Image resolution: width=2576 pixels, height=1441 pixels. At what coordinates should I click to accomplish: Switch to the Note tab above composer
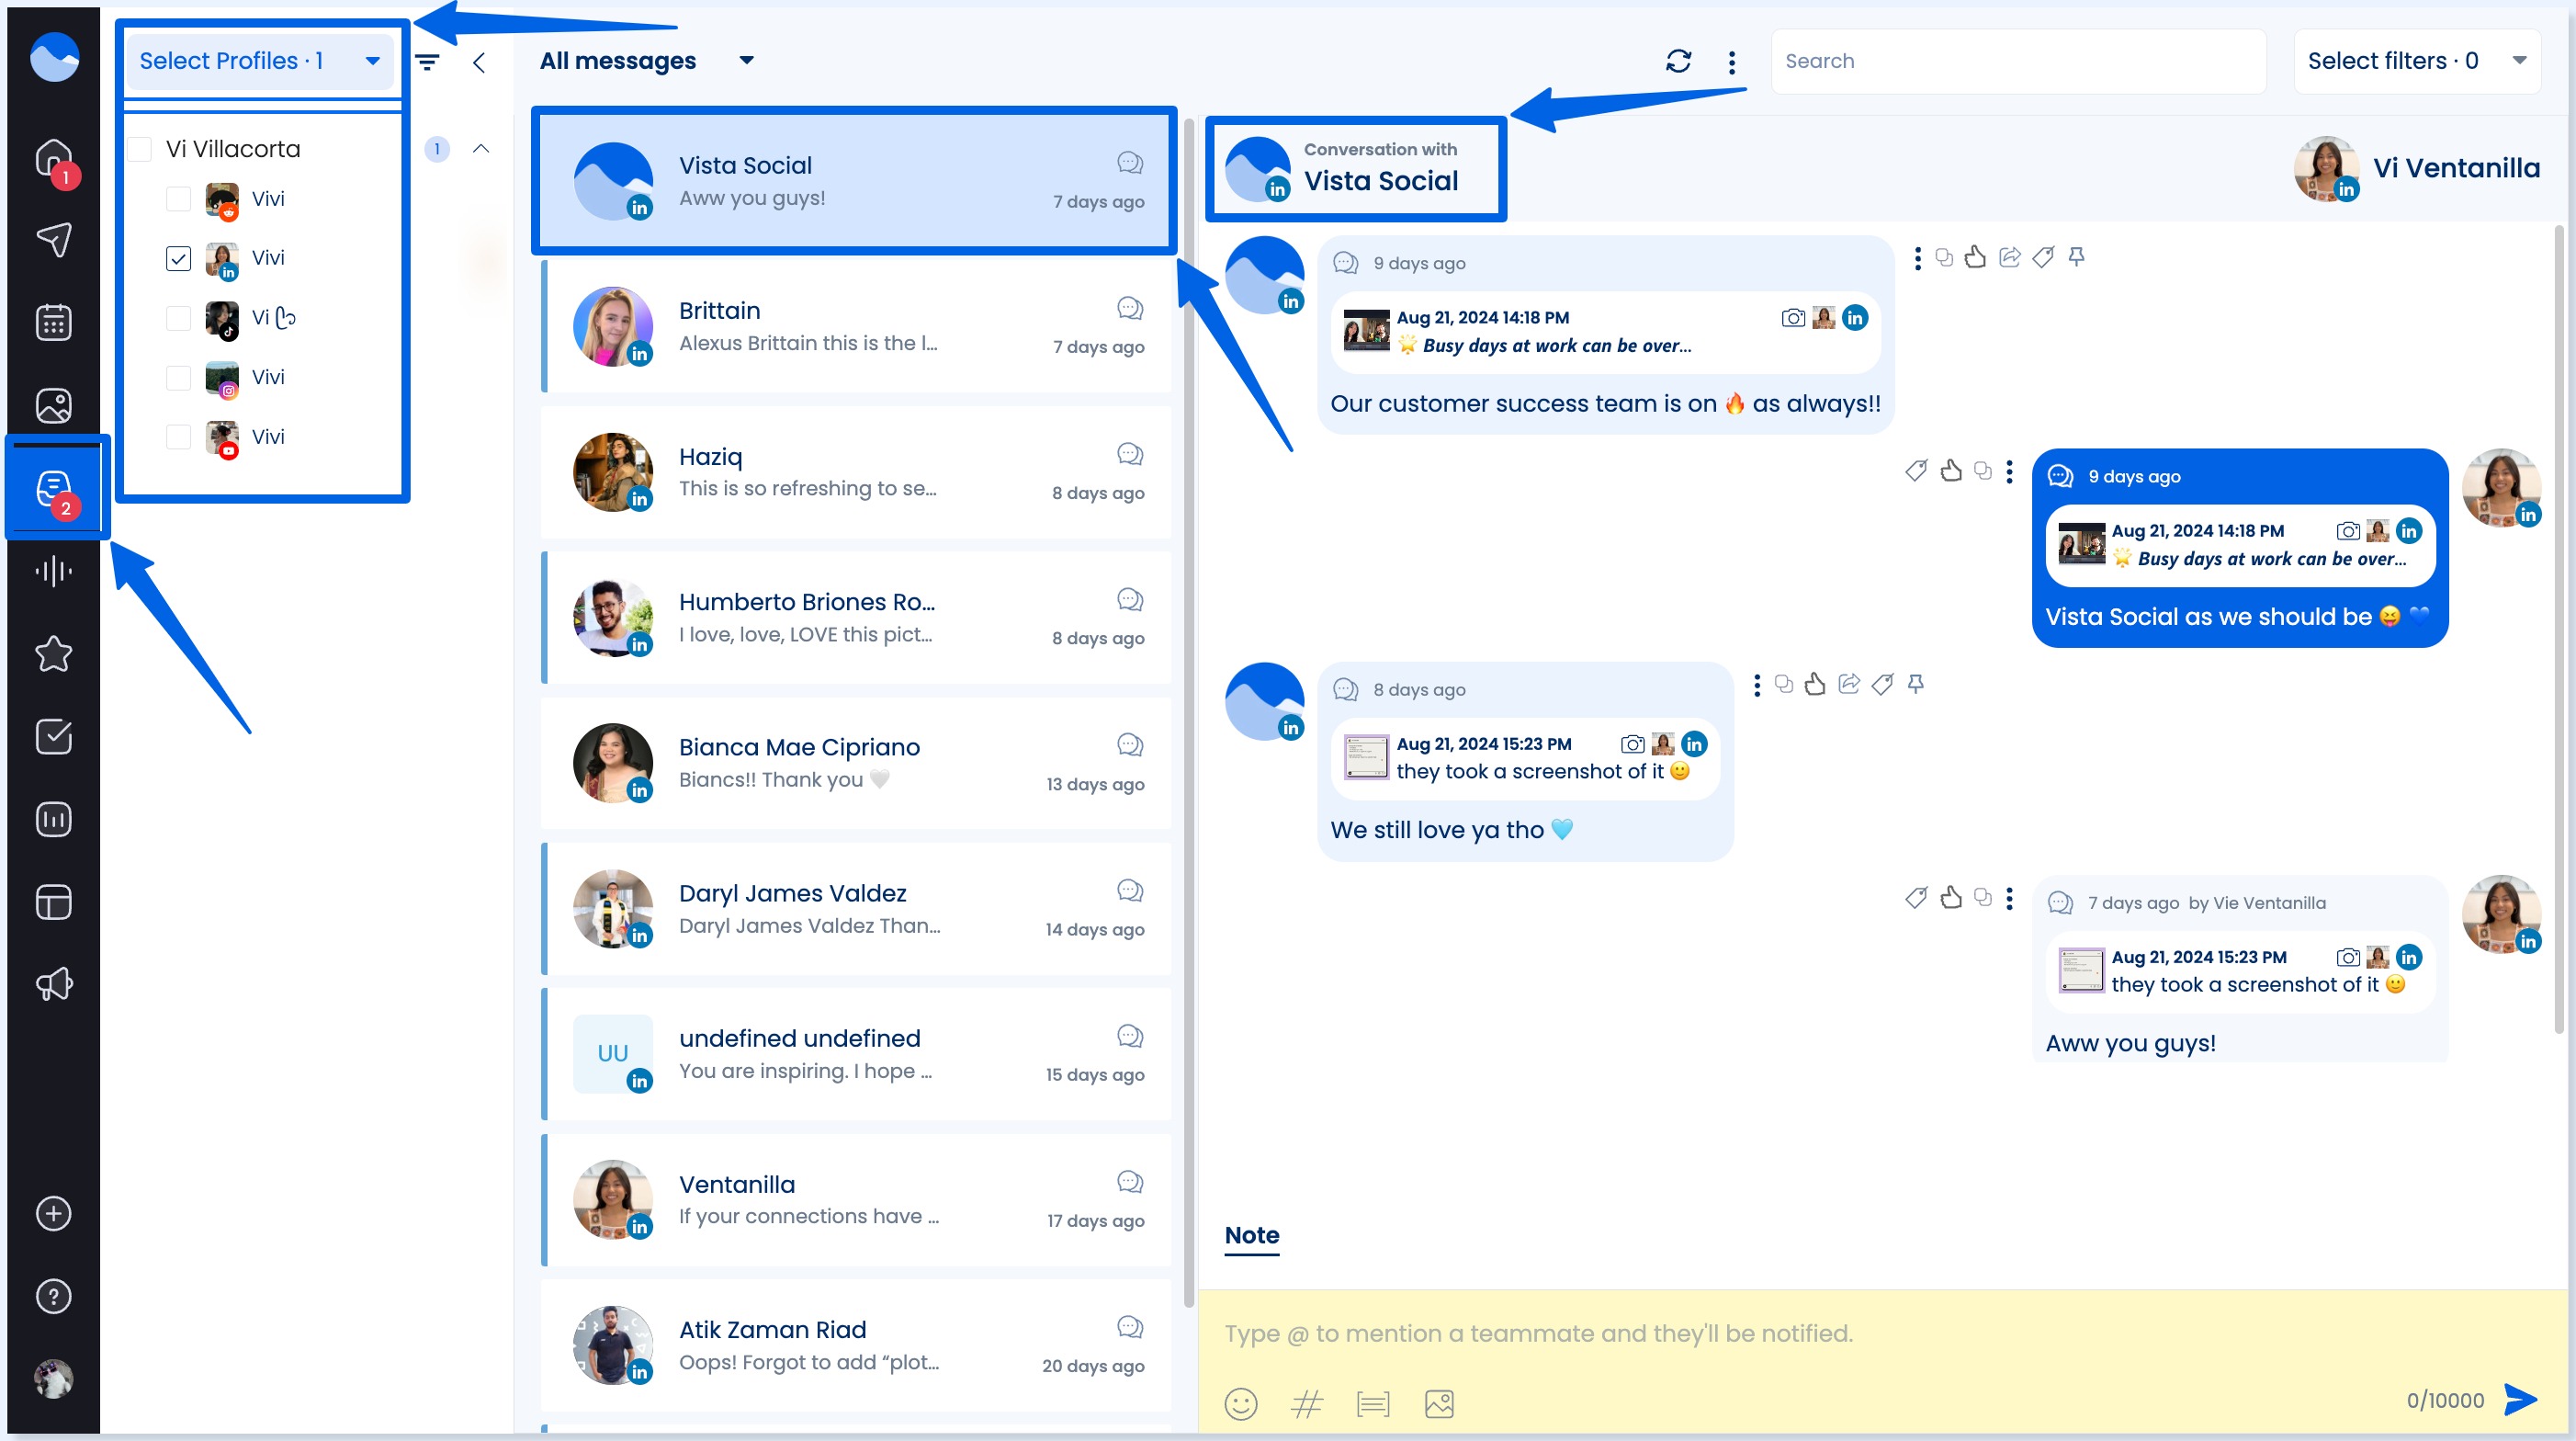coord(1251,1236)
